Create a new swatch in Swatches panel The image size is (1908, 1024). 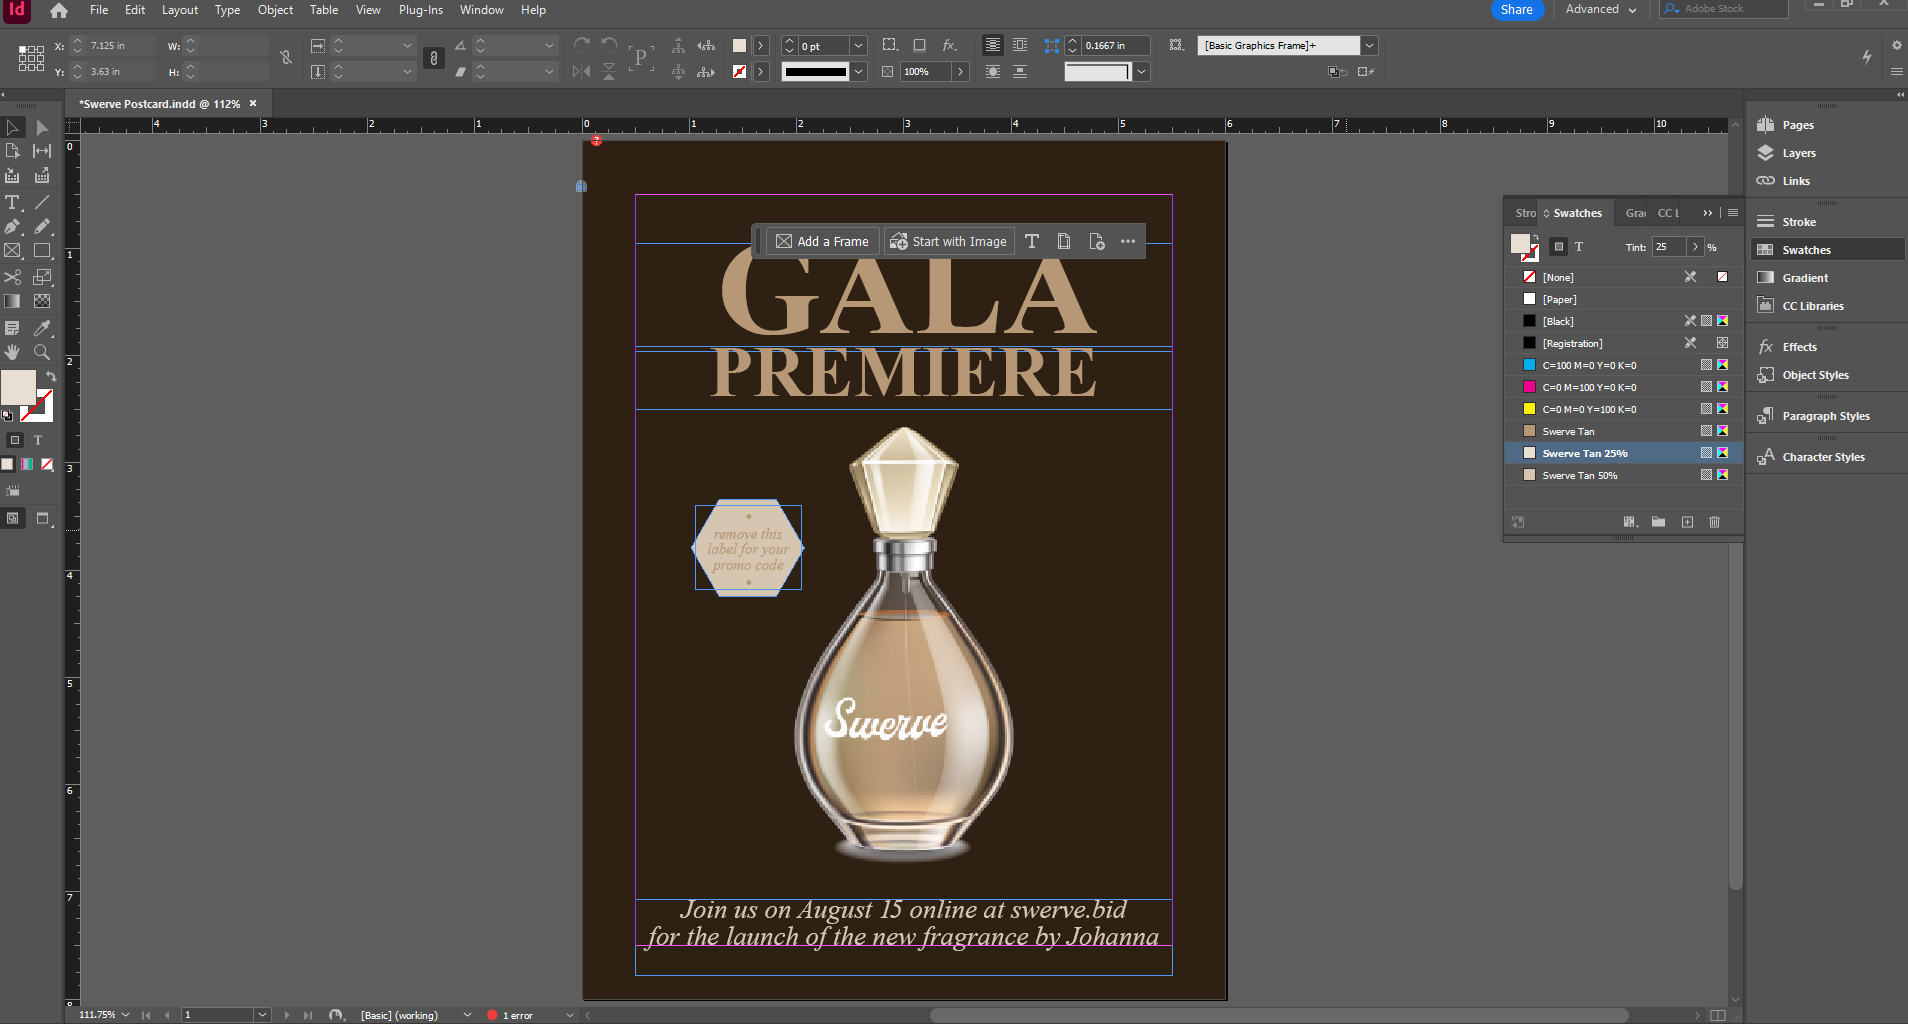(1687, 522)
